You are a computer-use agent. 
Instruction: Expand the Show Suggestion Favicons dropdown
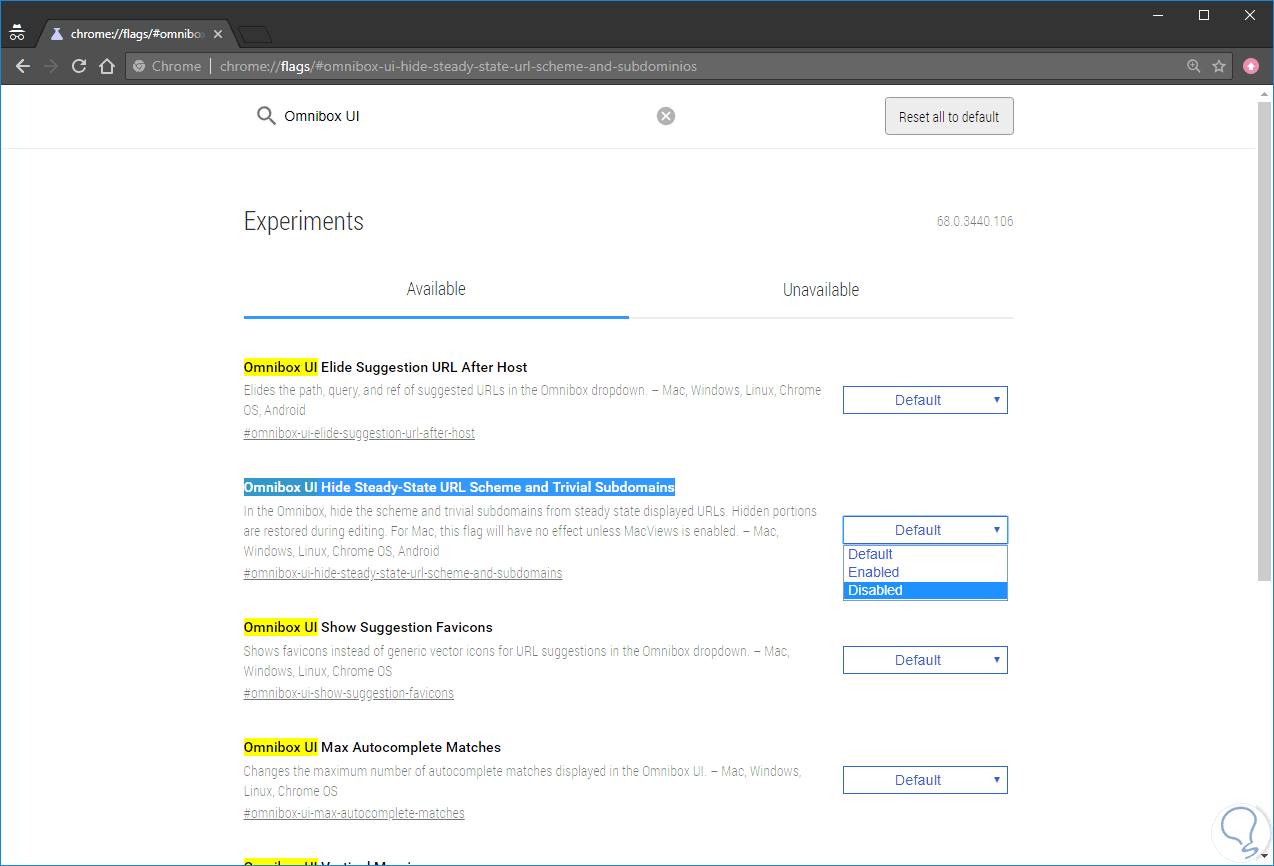pyautogui.click(x=925, y=660)
